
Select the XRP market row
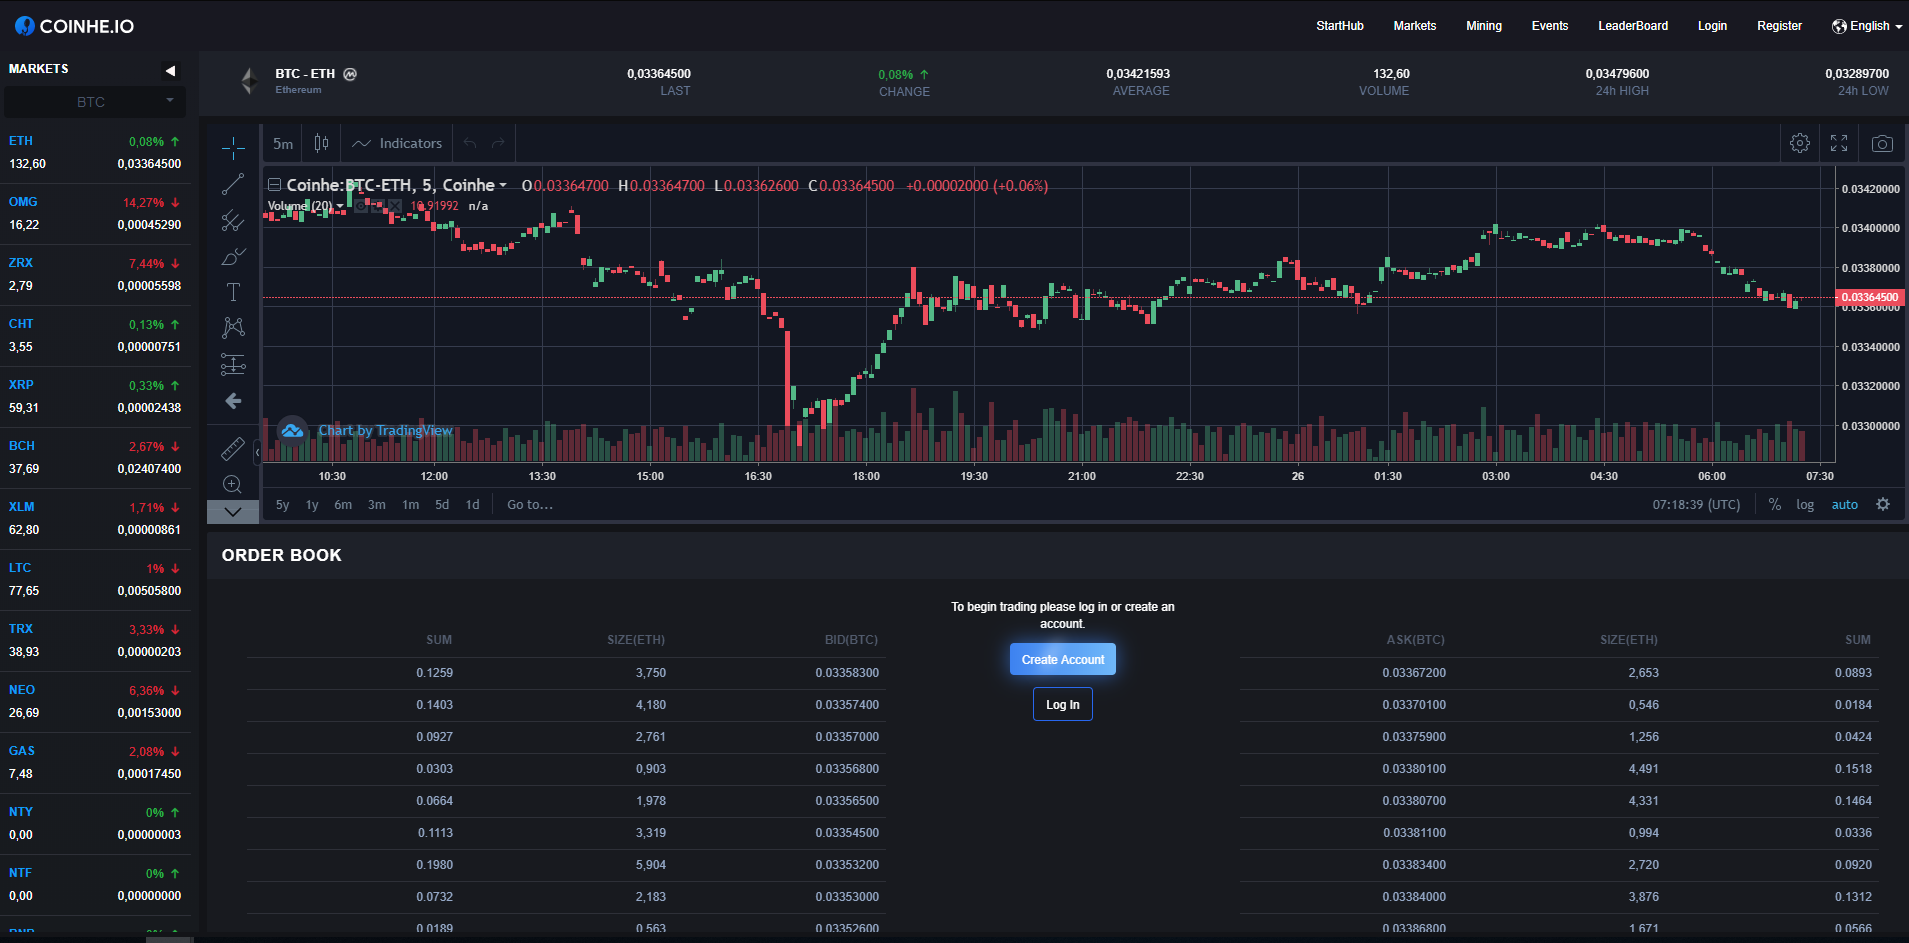pyautogui.click(x=95, y=397)
